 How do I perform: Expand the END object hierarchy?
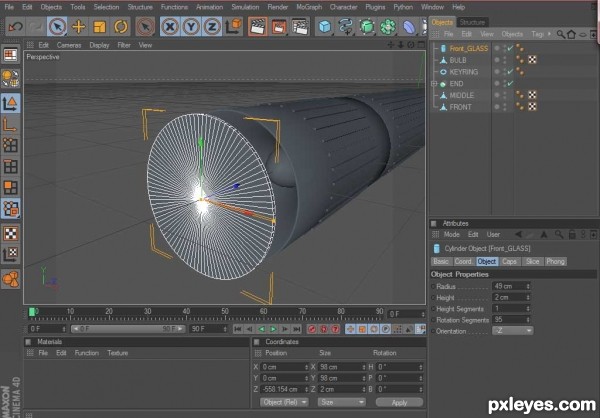pos(434,83)
